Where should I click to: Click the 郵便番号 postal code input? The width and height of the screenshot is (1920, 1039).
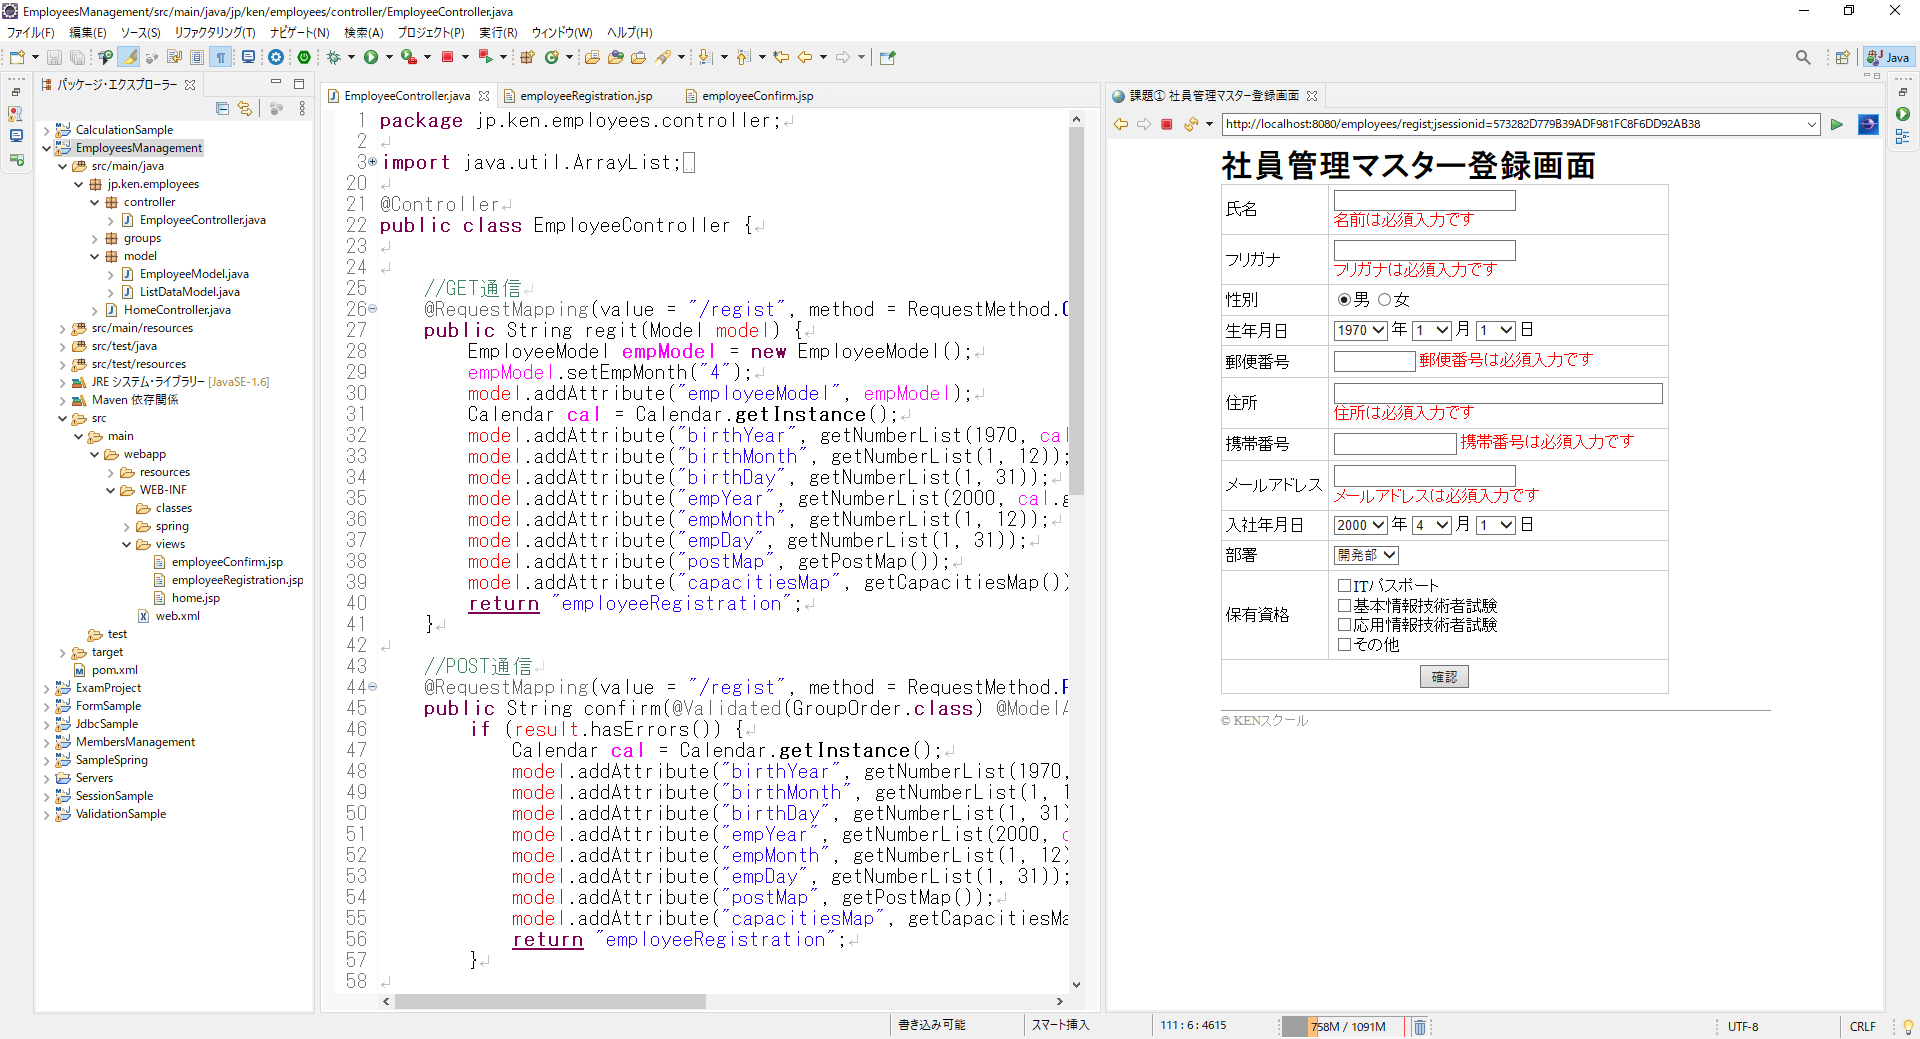[x=1374, y=361]
